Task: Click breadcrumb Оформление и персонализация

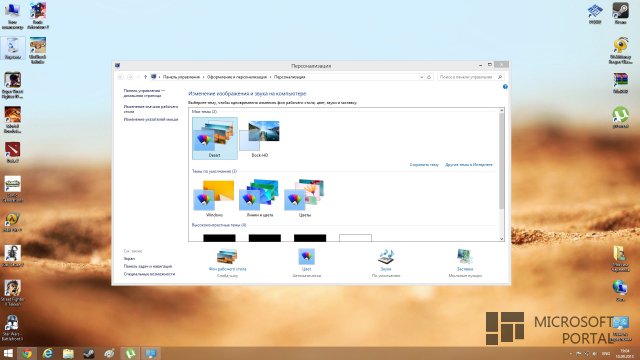Action: pos(237,77)
